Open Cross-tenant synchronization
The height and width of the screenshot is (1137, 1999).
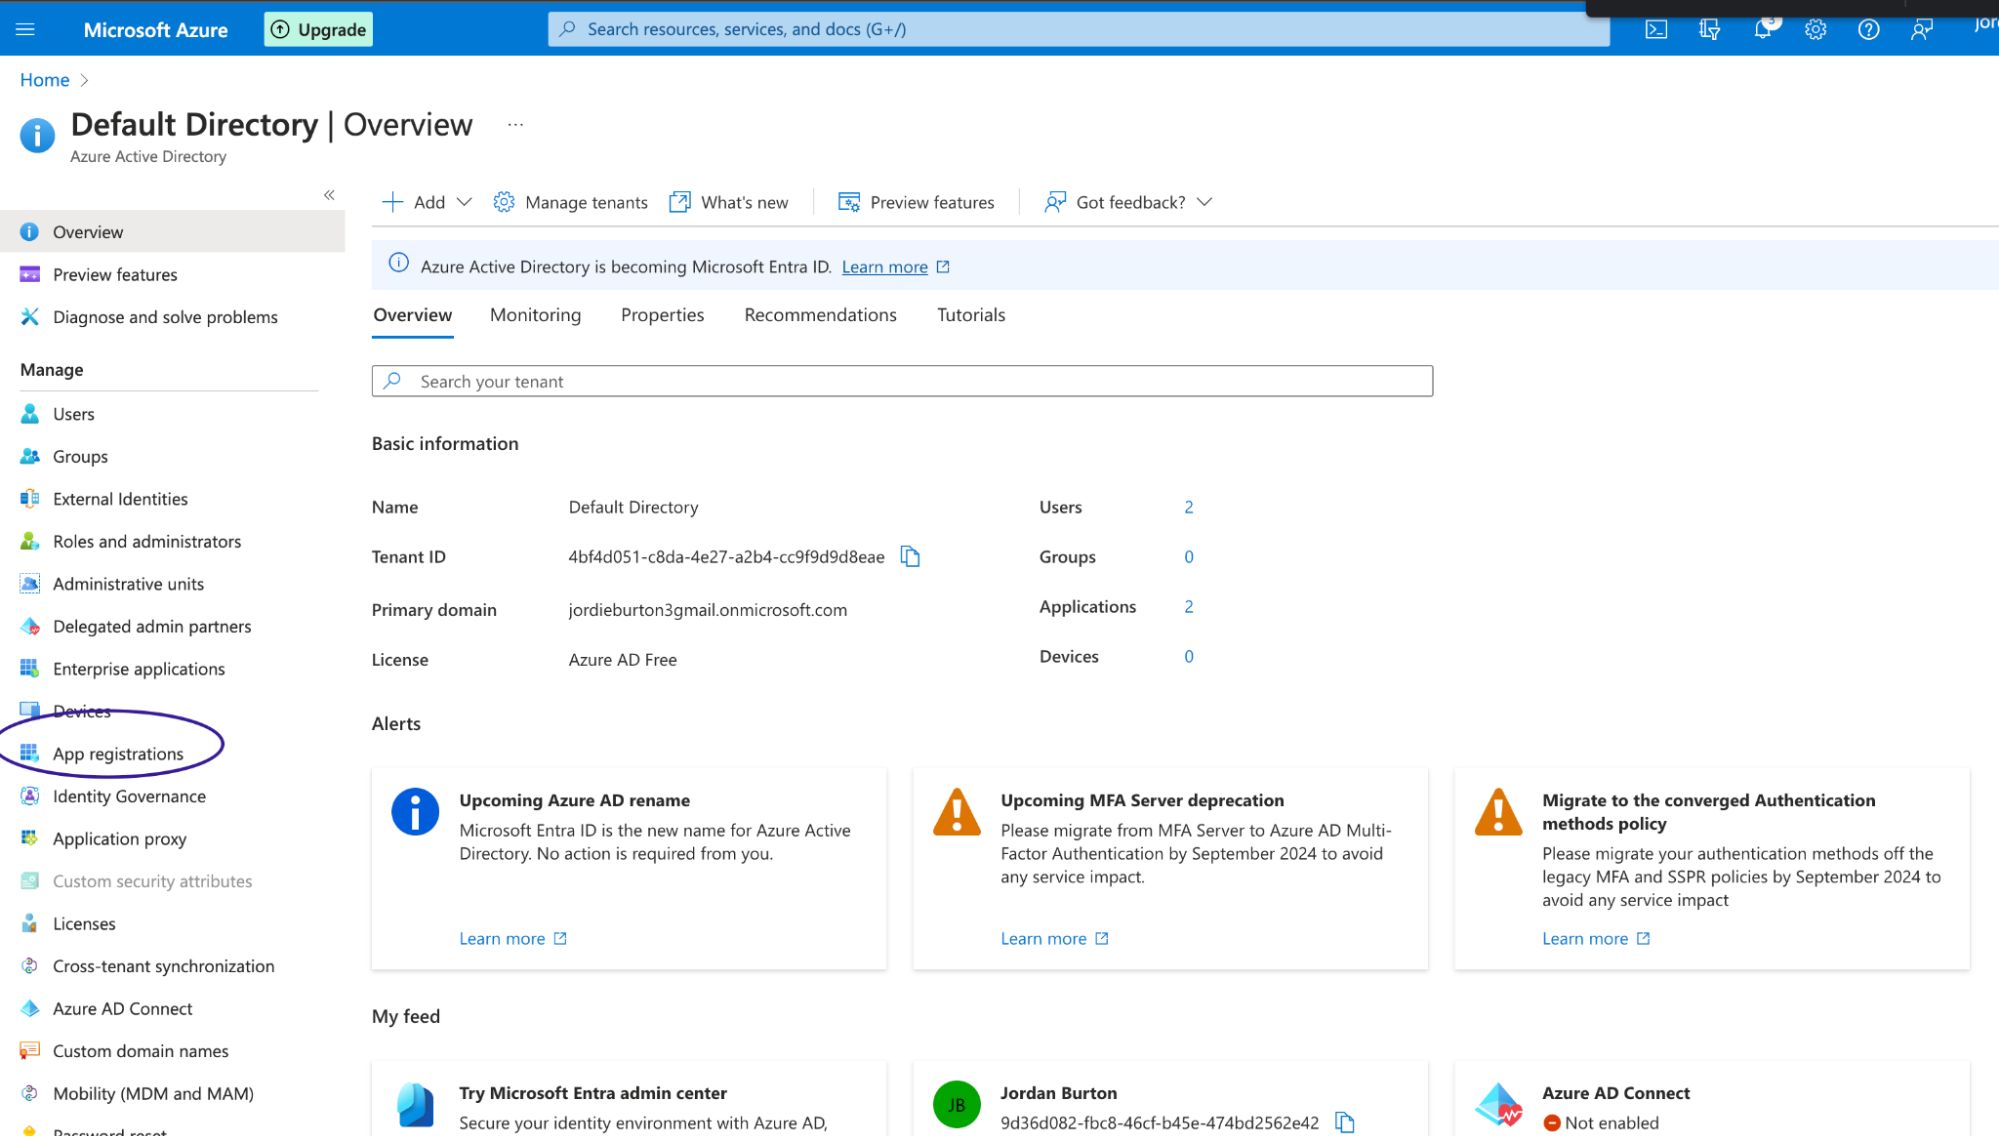(x=163, y=967)
